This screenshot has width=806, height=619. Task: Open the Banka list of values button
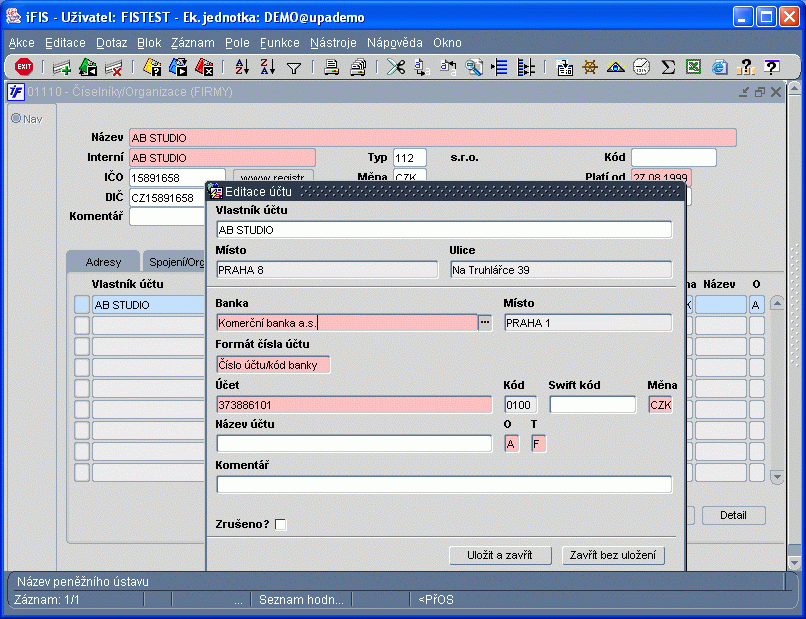point(485,323)
